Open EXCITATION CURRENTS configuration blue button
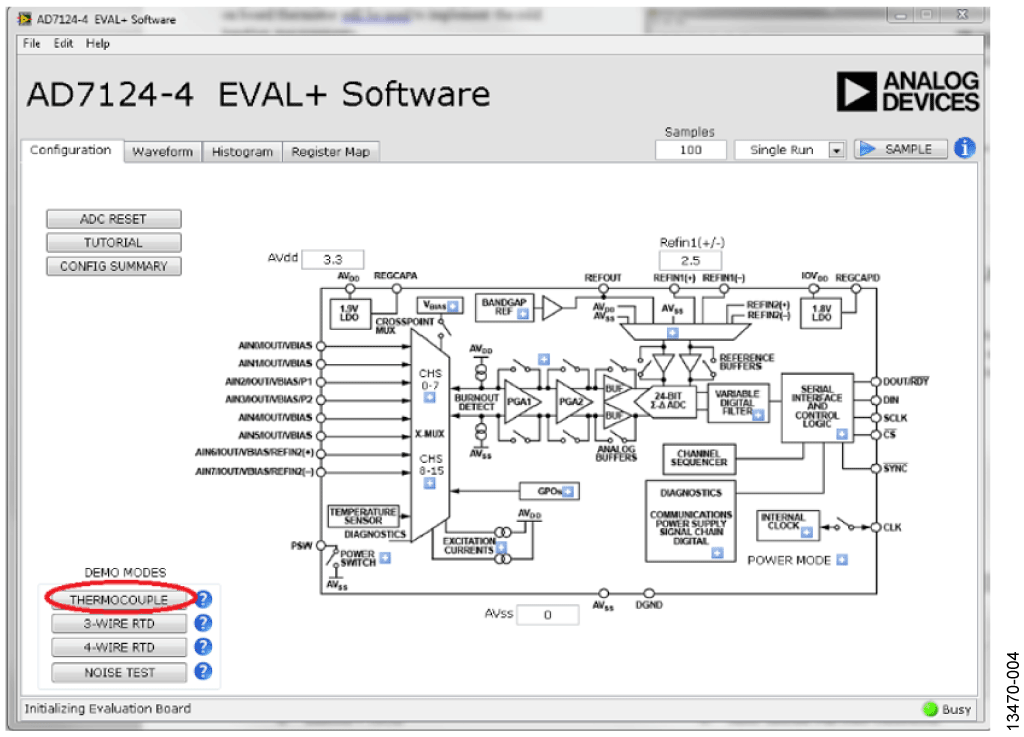 click(x=501, y=548)
